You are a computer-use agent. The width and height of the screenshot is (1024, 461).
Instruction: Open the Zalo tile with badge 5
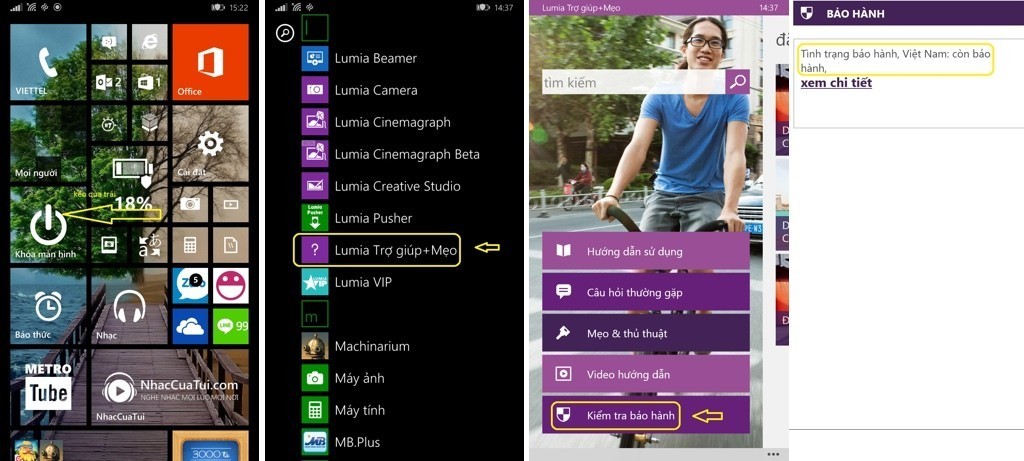pos(190,285)
